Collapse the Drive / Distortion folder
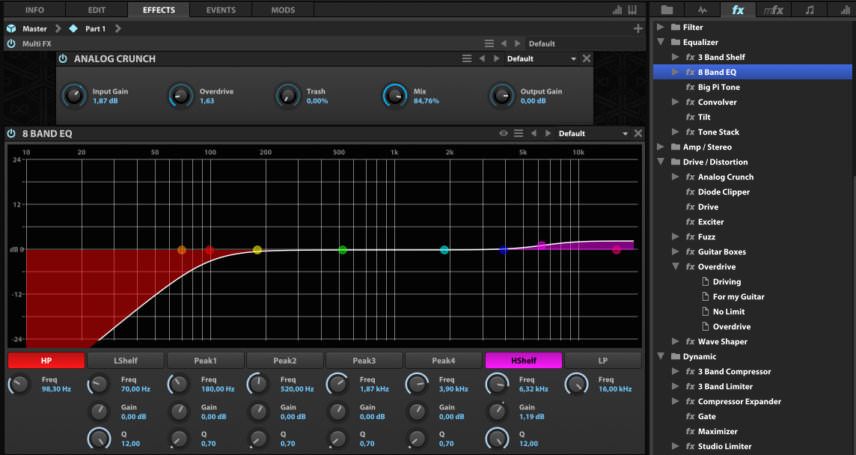Image resolution: width=856 pixels, height=455 pixels. pyautogui.click(x=661, y=162)
